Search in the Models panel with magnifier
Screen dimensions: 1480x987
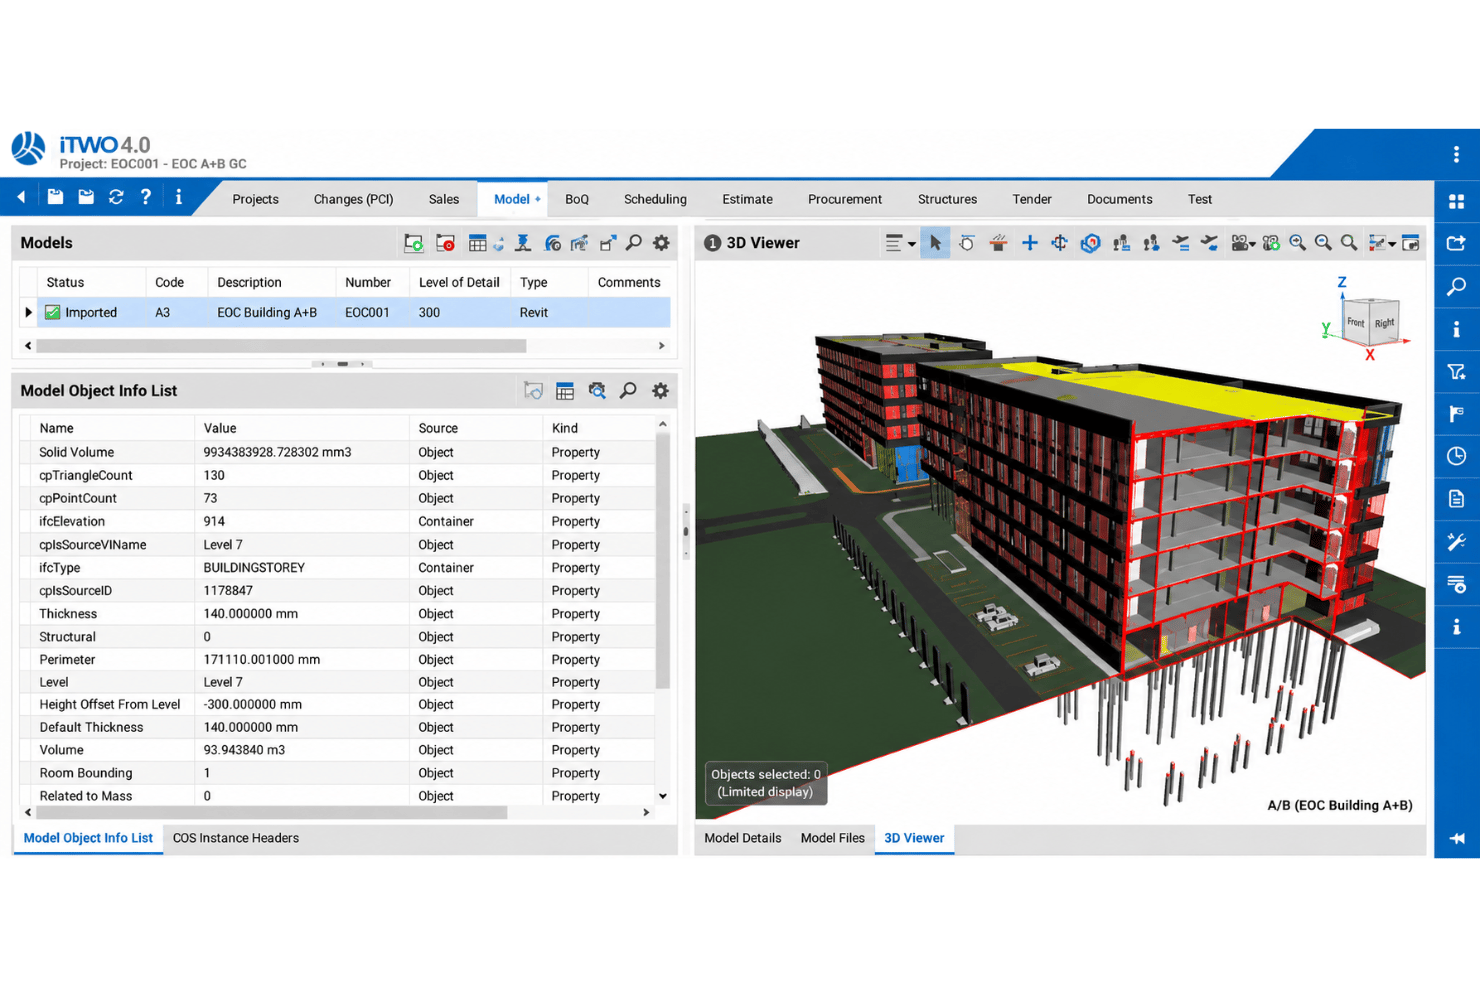[x=633, y=243]
